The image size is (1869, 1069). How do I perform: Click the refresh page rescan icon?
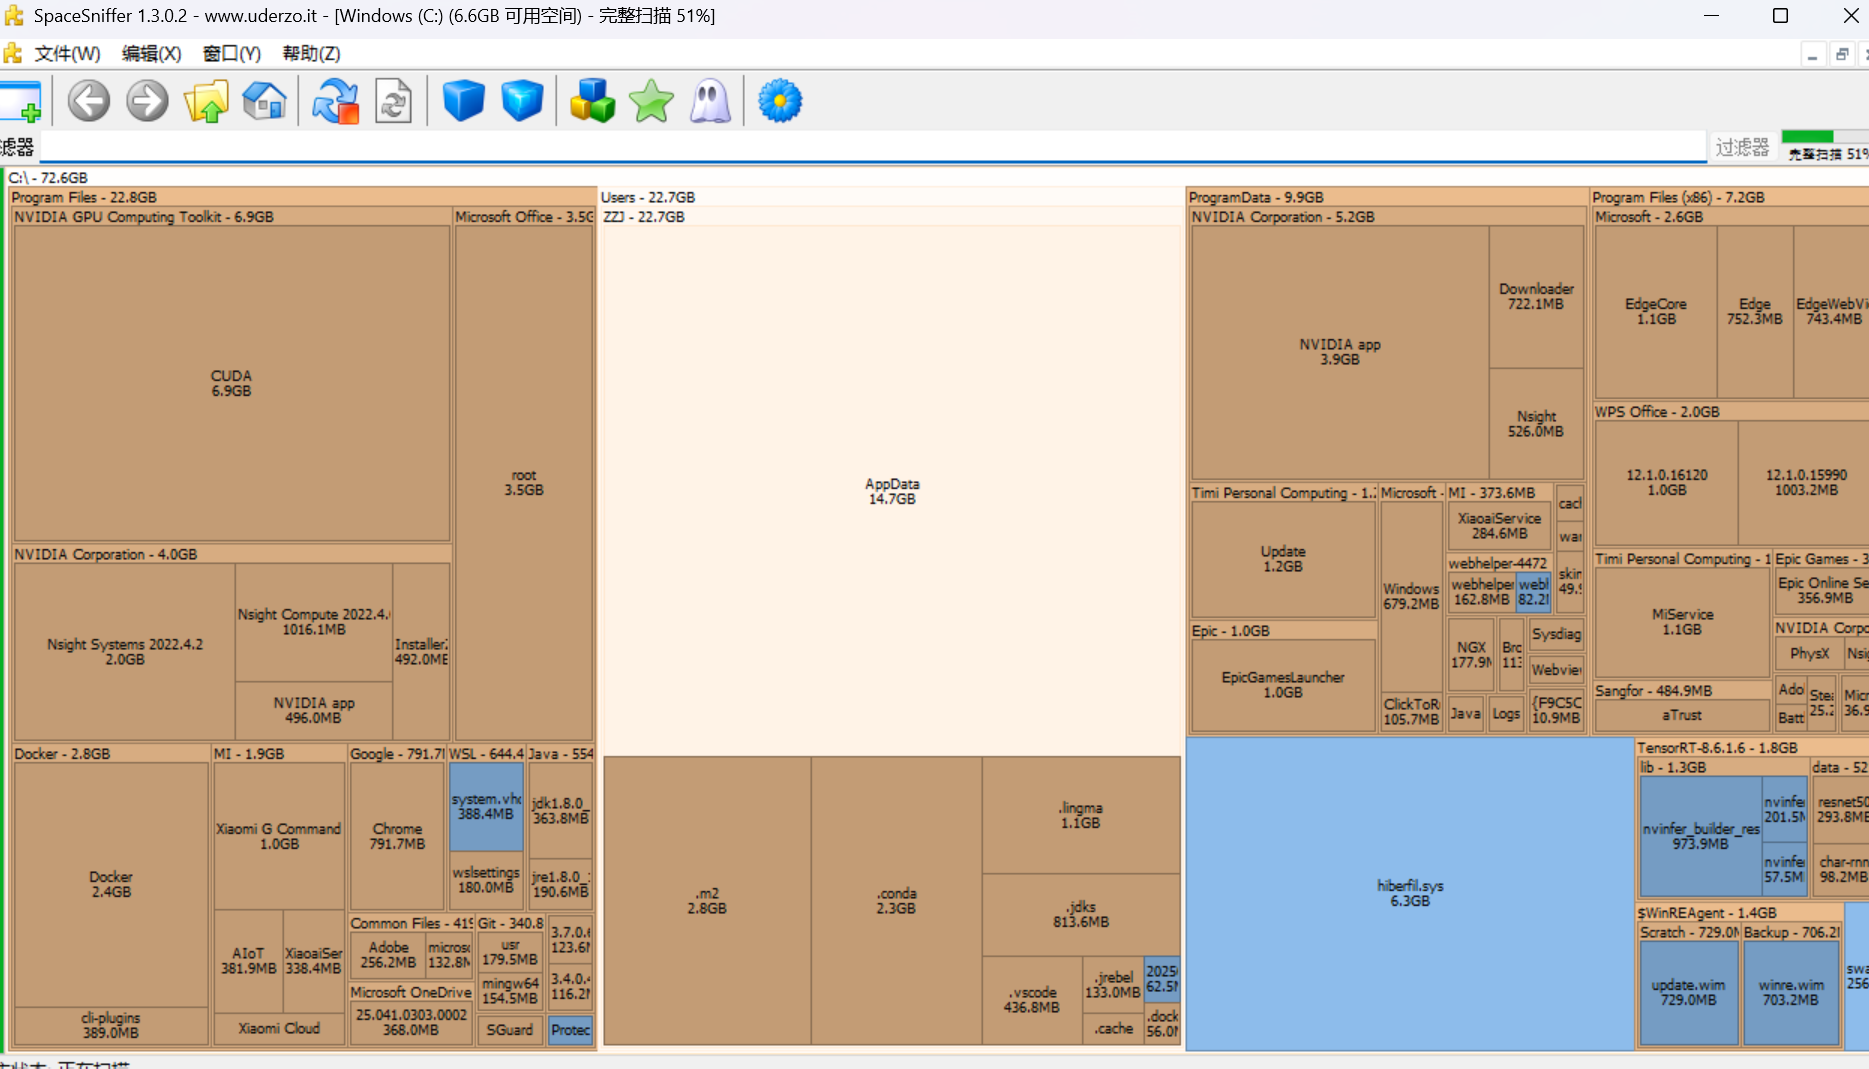(393, 101)
